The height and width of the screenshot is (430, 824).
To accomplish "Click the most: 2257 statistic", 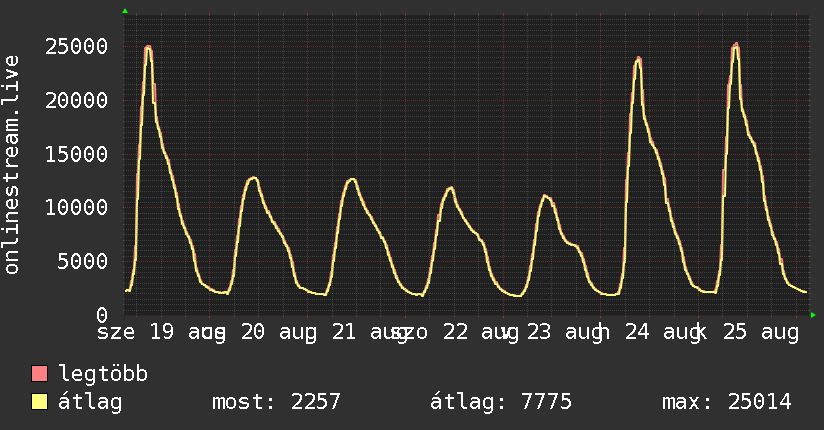I will (276, 402).
